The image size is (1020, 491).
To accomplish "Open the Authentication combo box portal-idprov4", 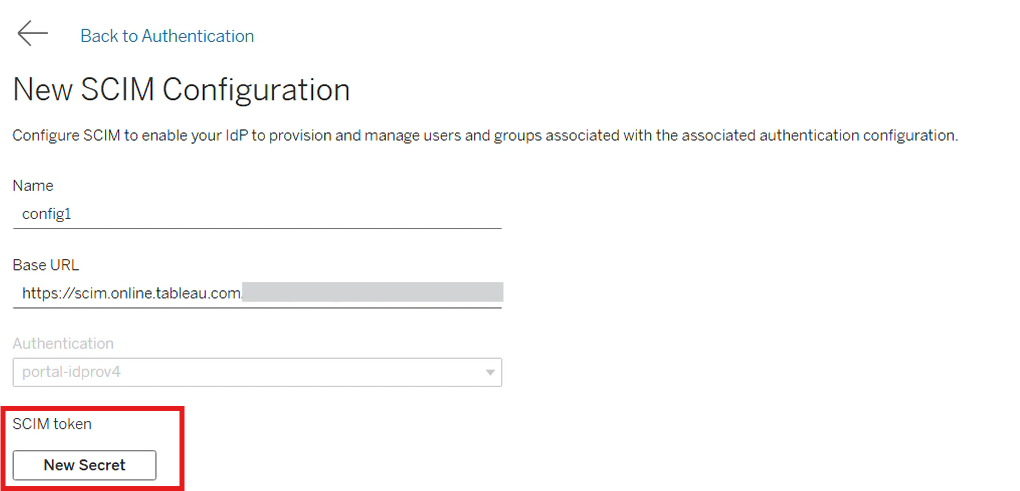I will click(x=257, y=373).
